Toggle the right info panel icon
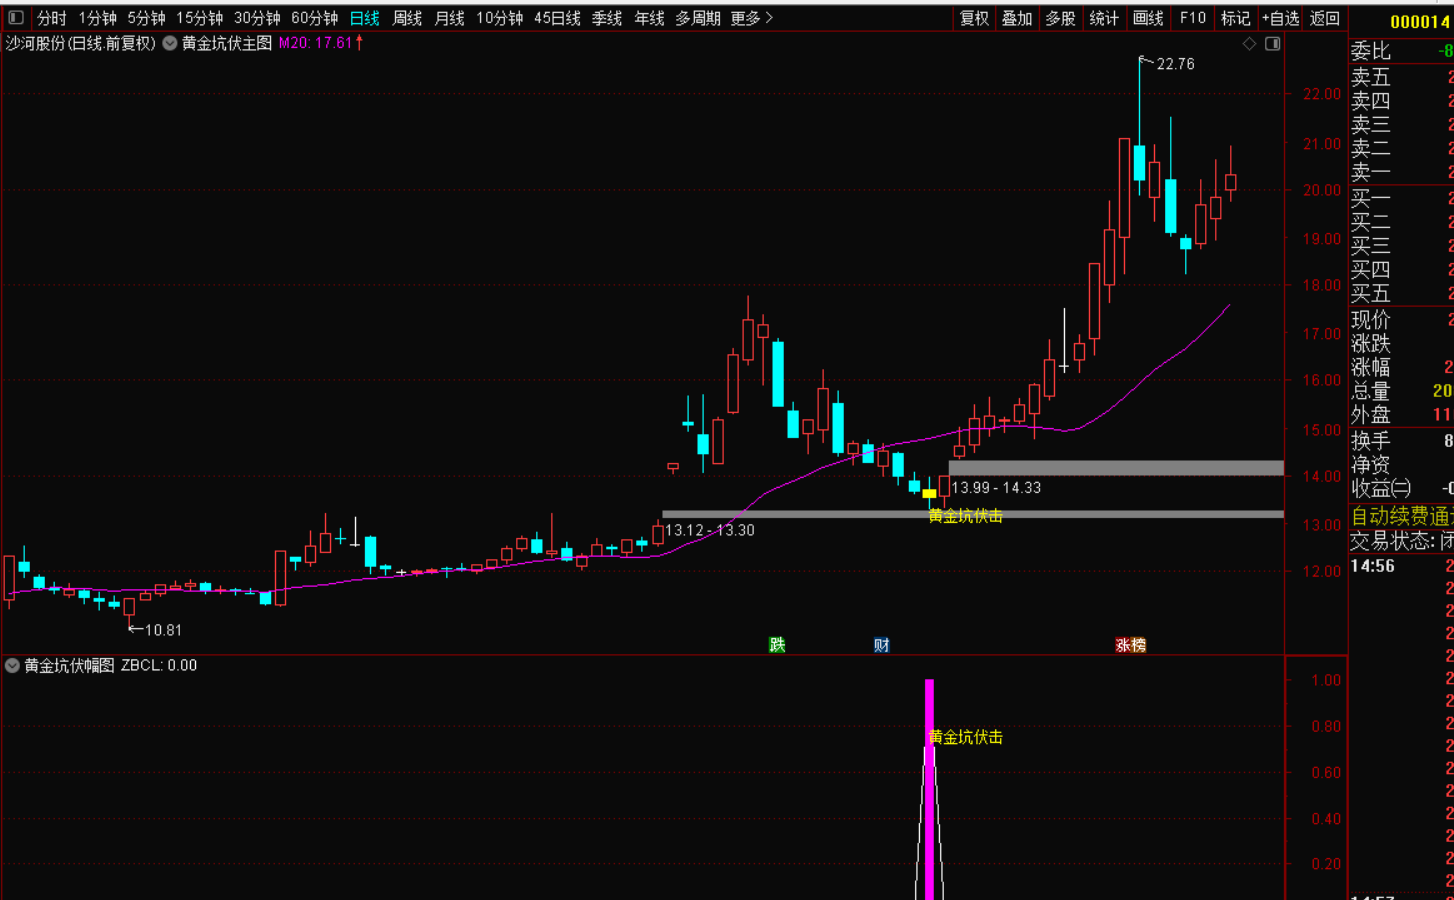This screenshot has height=900, width=1454. tap(1272, 44)
